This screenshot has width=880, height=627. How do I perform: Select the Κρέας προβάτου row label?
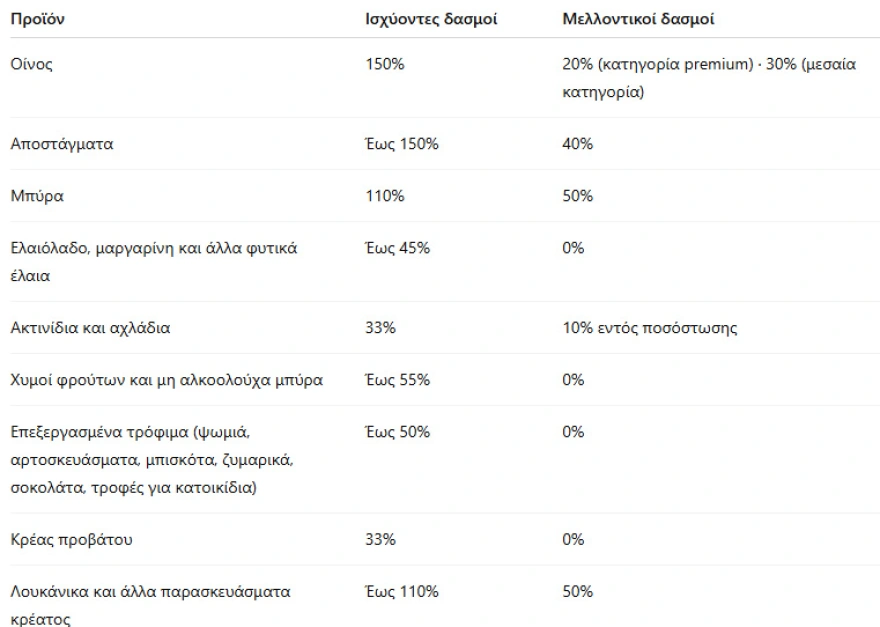[71, 540]
